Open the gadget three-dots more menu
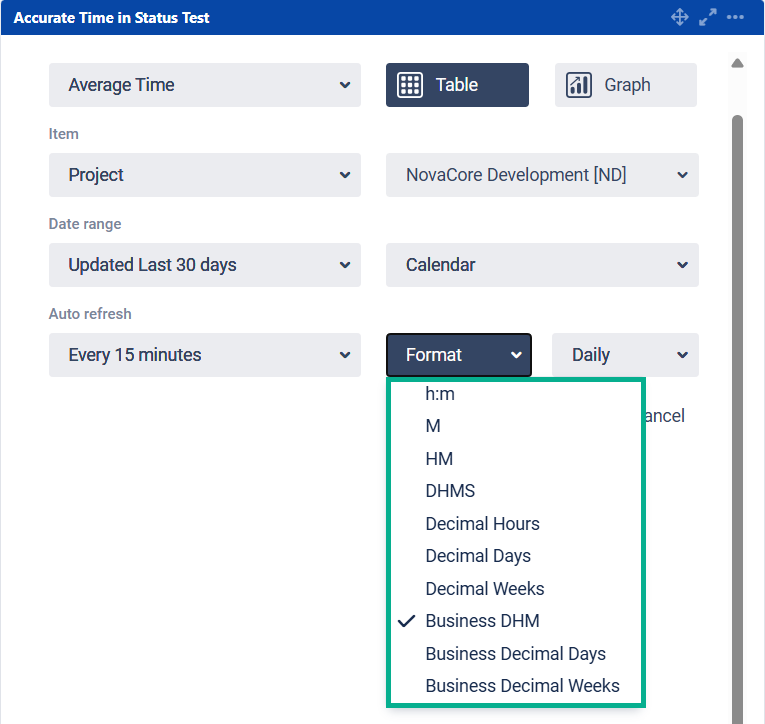The height and width of the screenshot is (724, 765). click(736, 17)
